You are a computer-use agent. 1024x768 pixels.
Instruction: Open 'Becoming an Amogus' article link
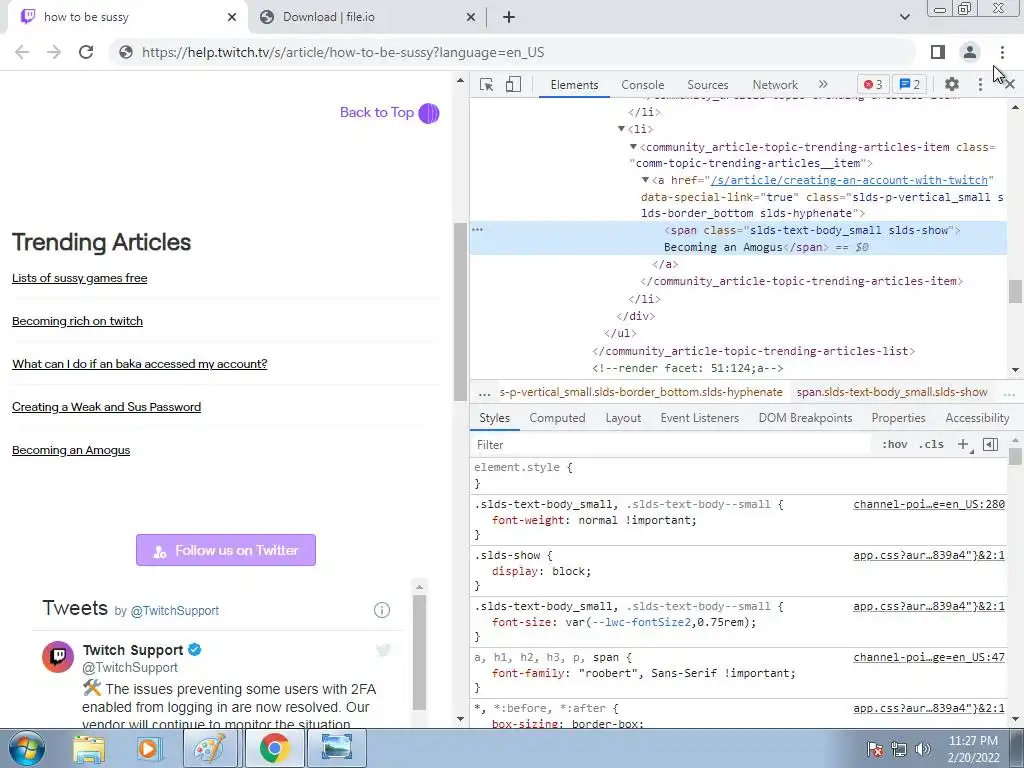(71, 450)
